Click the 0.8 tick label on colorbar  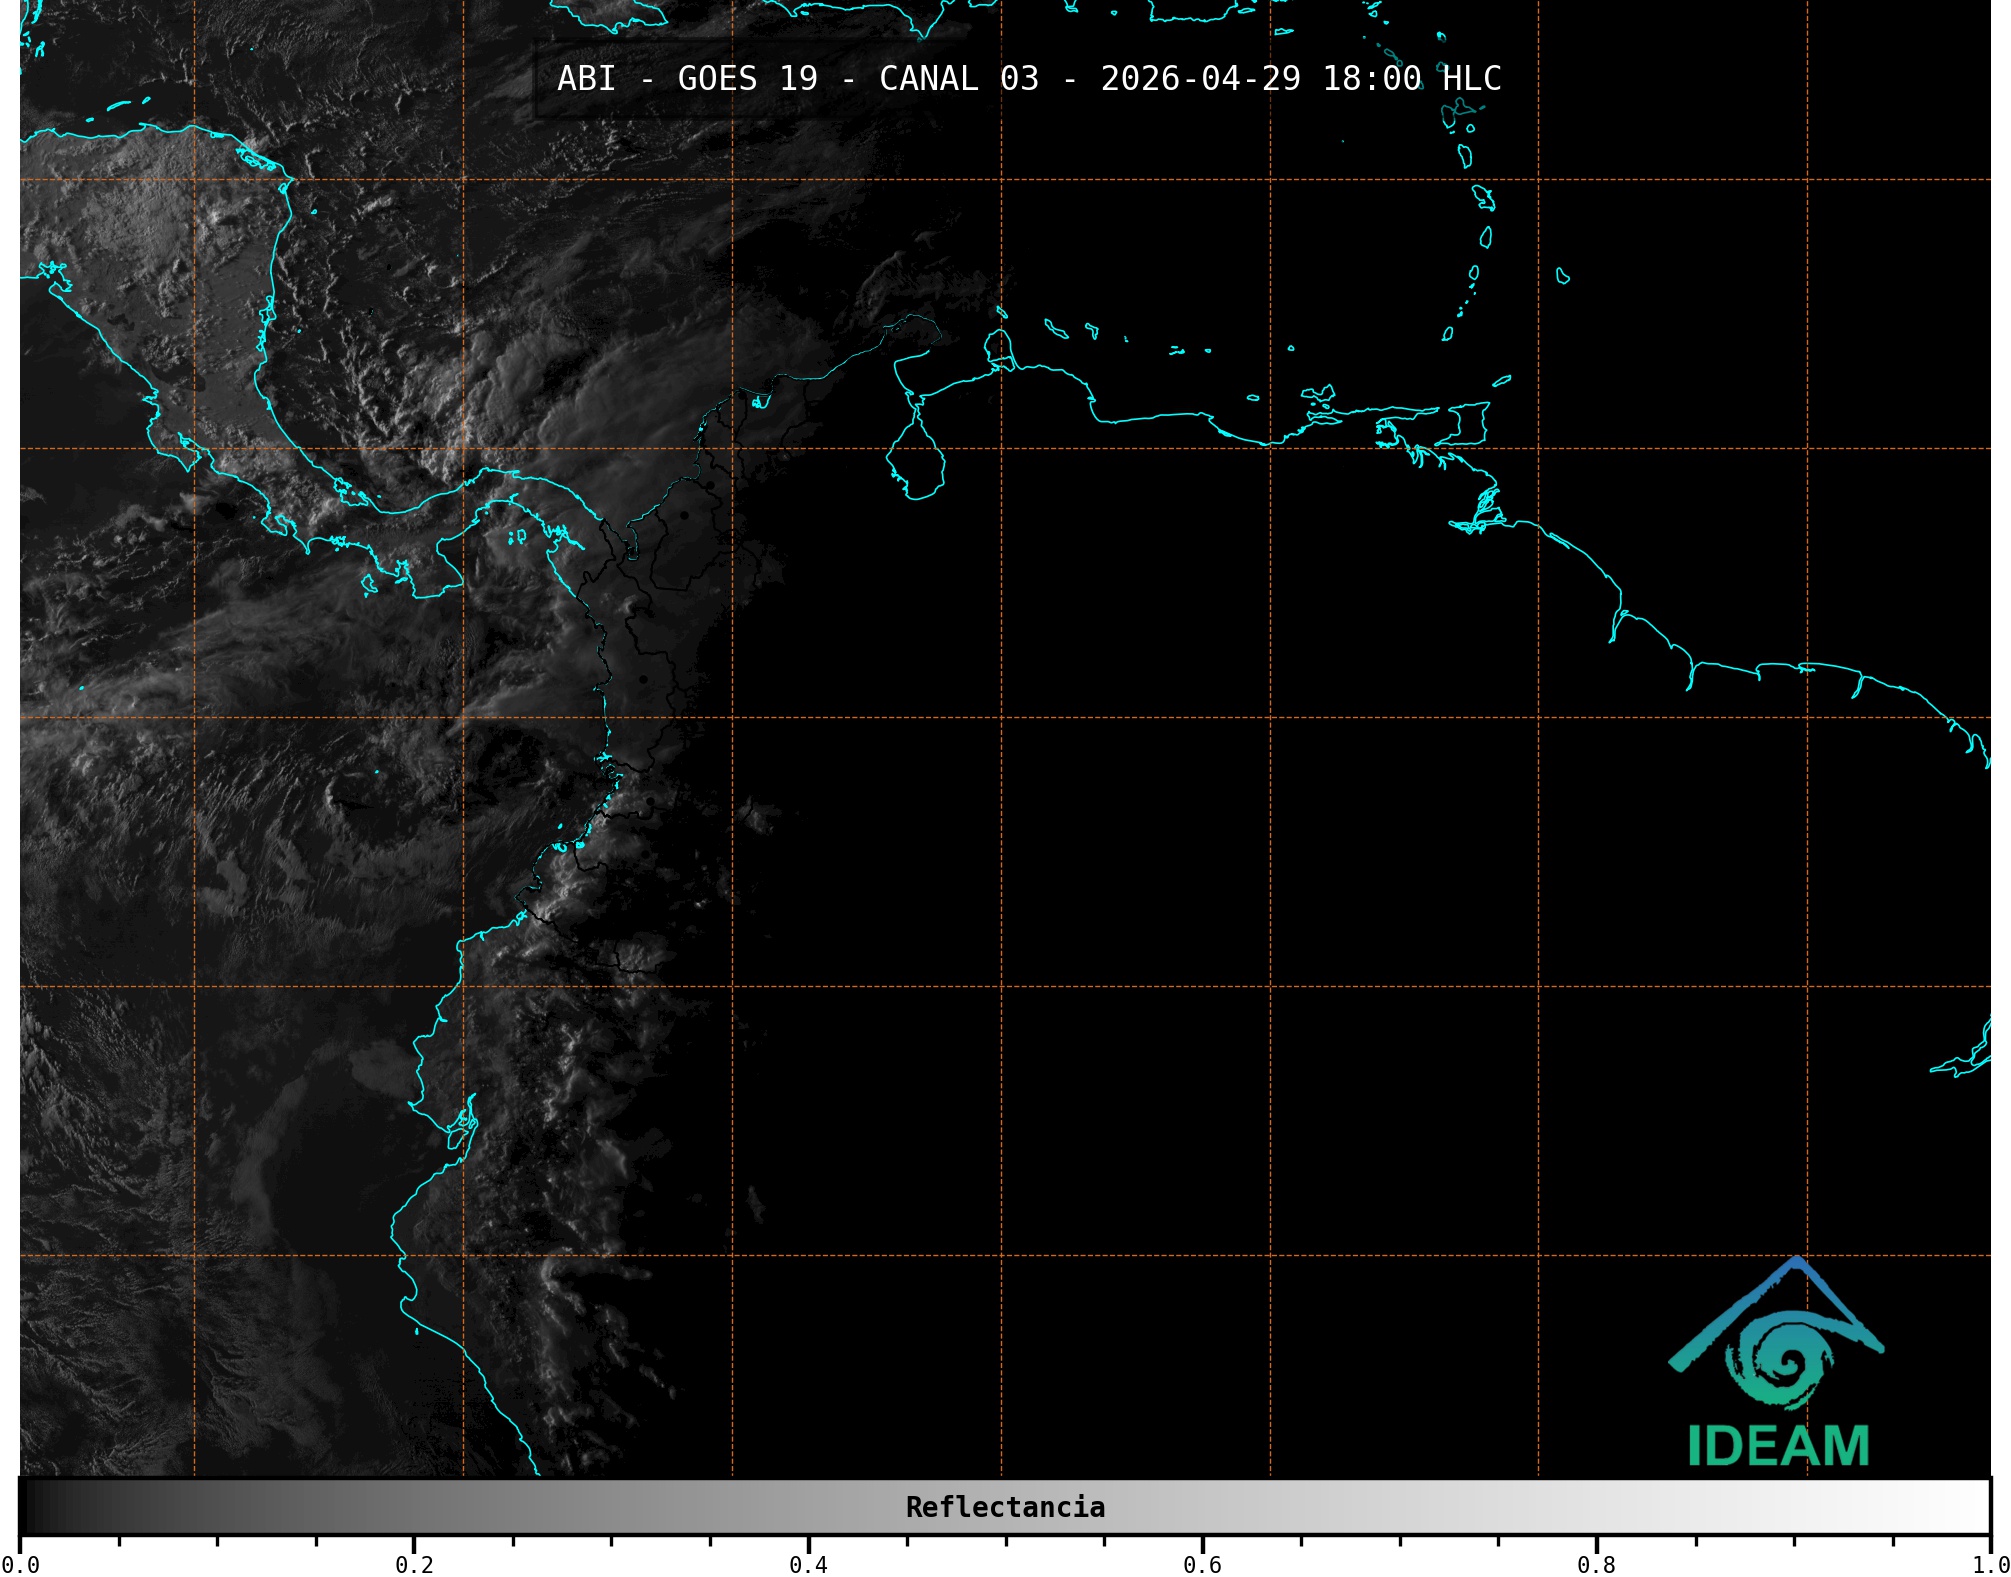click(x=1596, y=1564)
